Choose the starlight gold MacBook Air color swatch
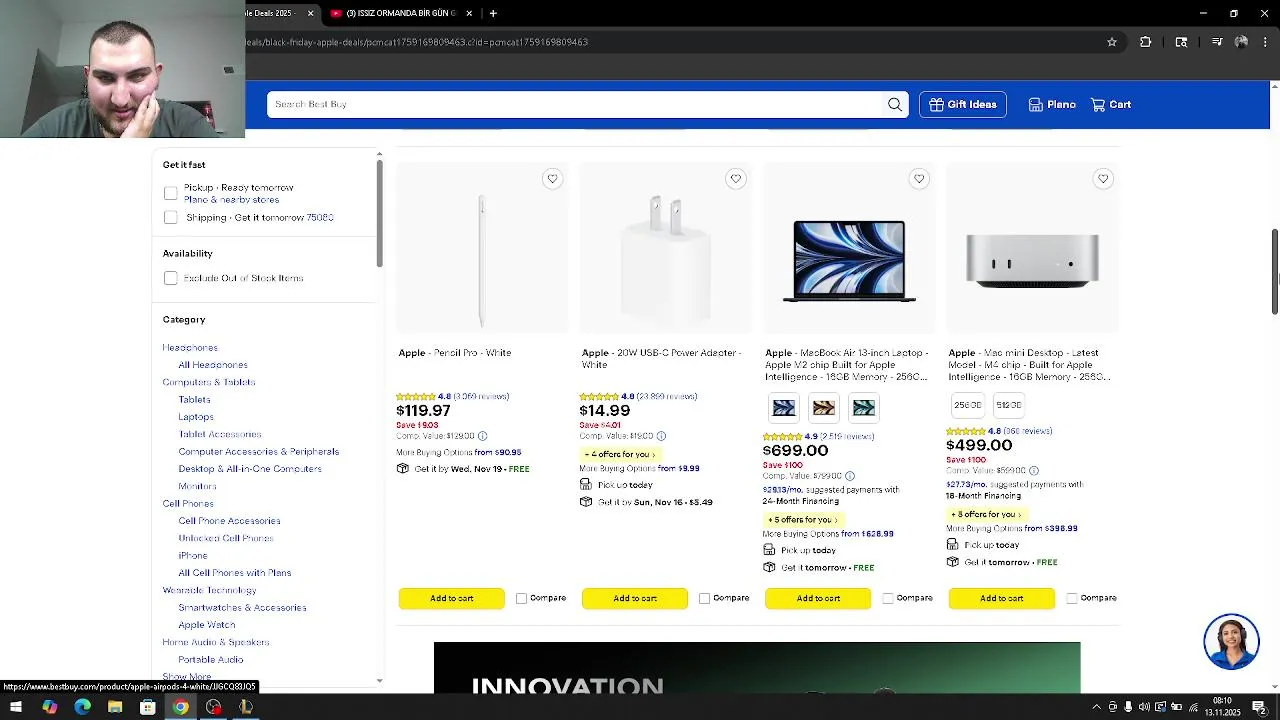Screen dimensions: 1280x720 824,408
